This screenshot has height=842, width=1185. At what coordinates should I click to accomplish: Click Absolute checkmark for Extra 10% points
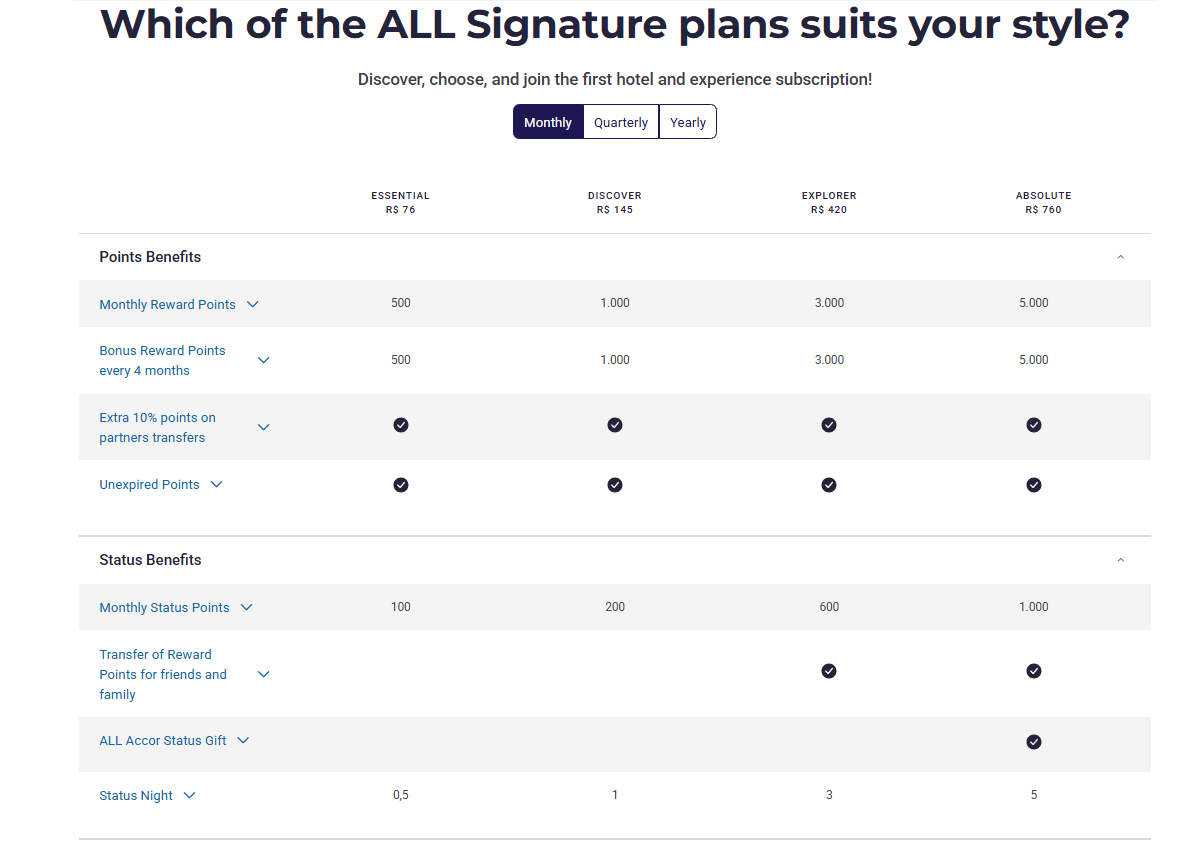[x=1034, y=425]
